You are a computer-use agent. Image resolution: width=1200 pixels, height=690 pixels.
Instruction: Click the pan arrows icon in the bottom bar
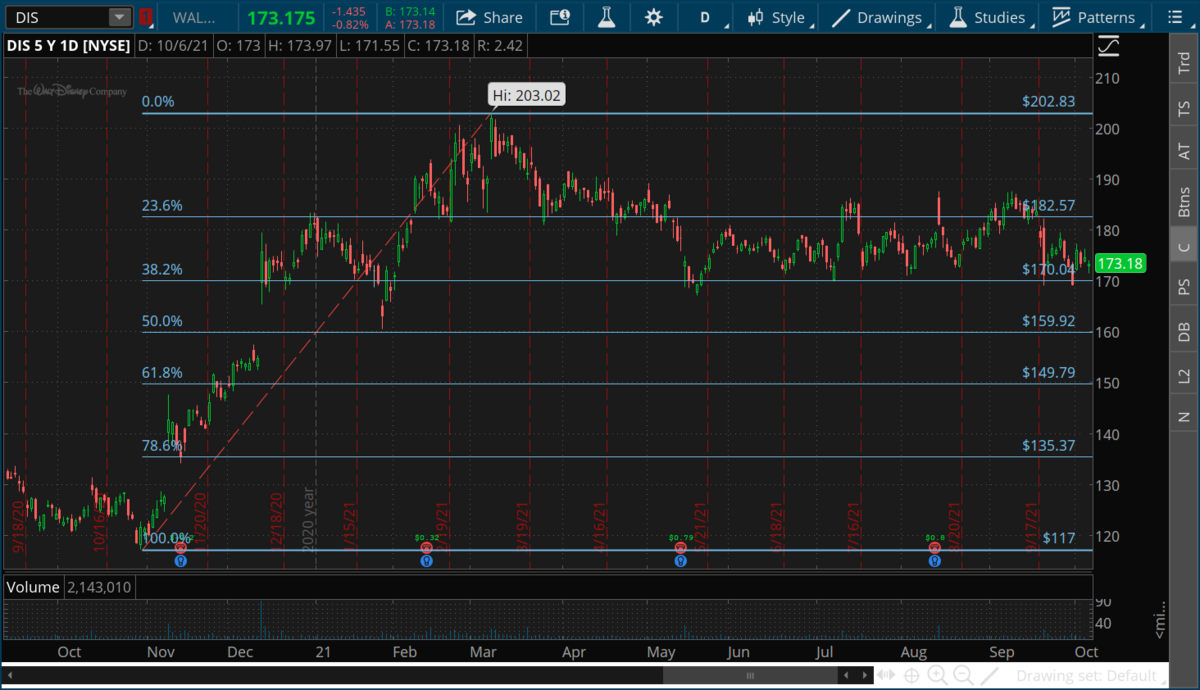click(886, 675)
